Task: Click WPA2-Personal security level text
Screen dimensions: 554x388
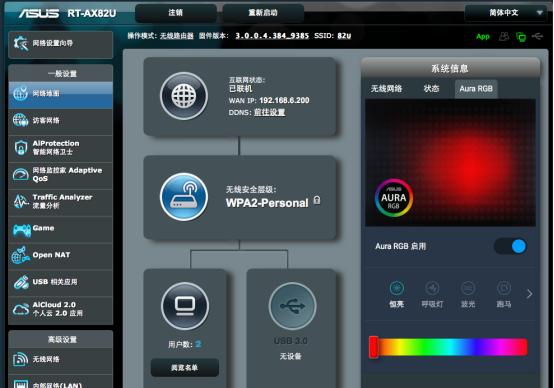Action: tap(267, 203)
